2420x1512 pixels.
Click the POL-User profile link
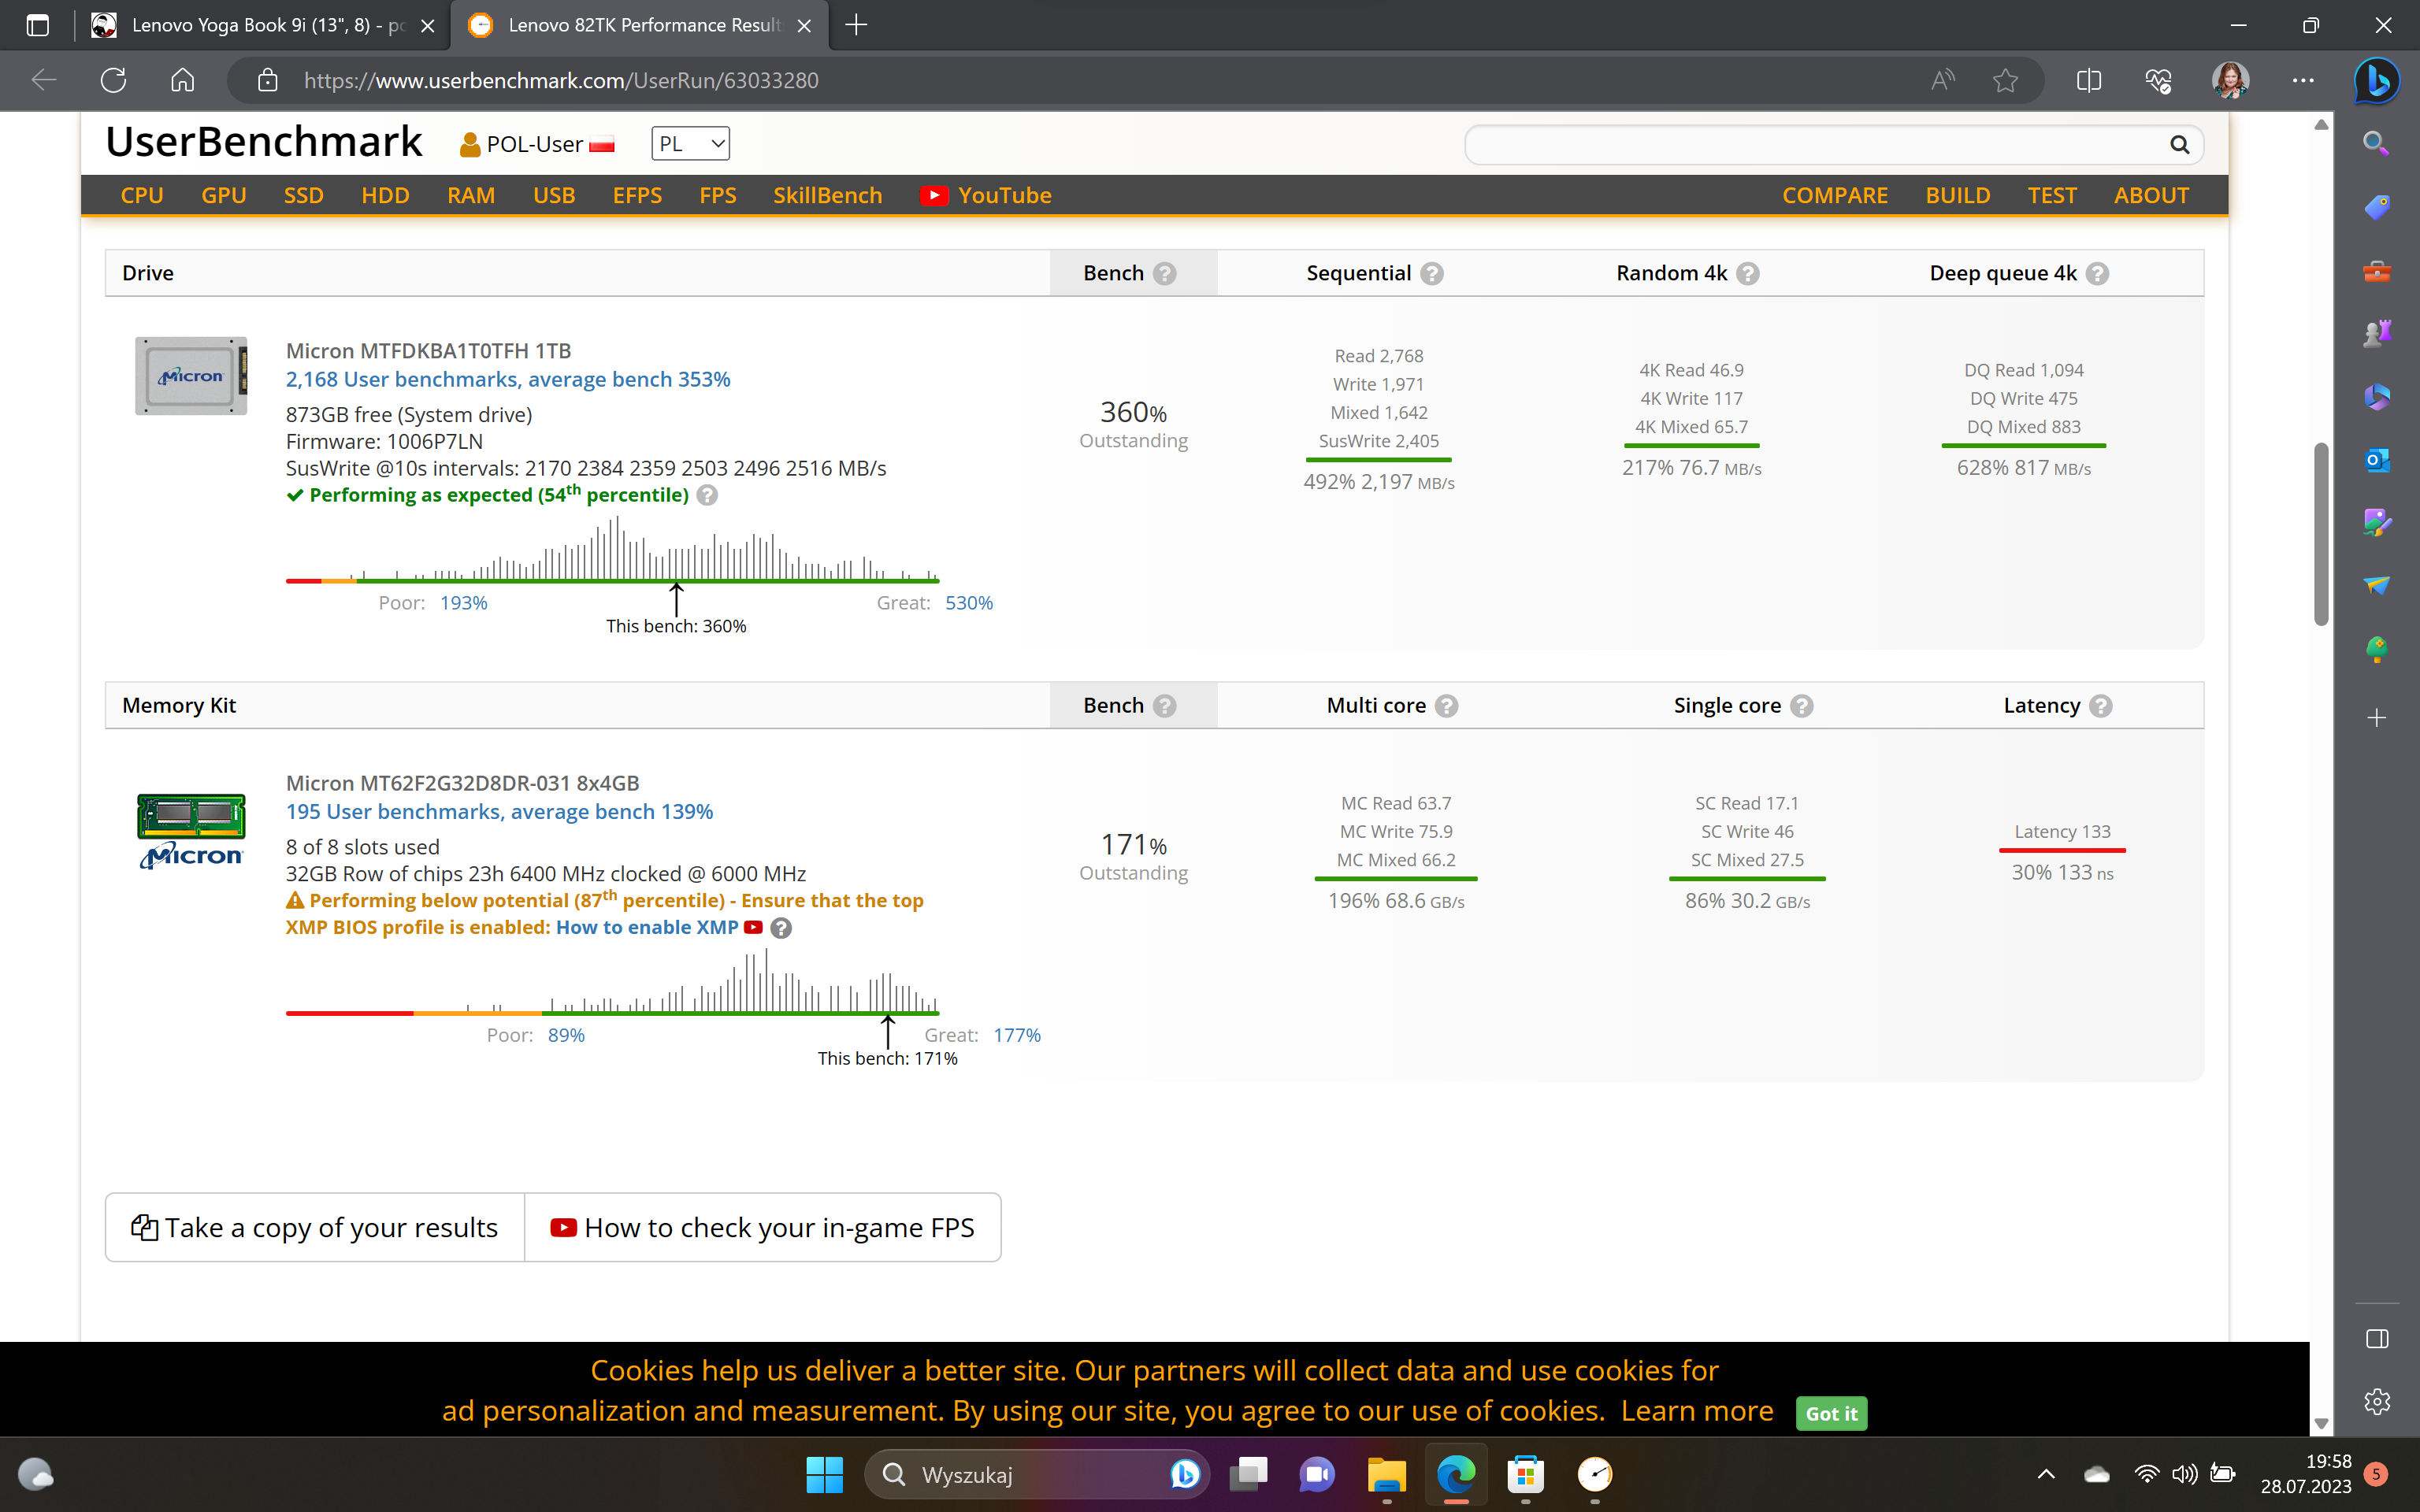[537, 144]
